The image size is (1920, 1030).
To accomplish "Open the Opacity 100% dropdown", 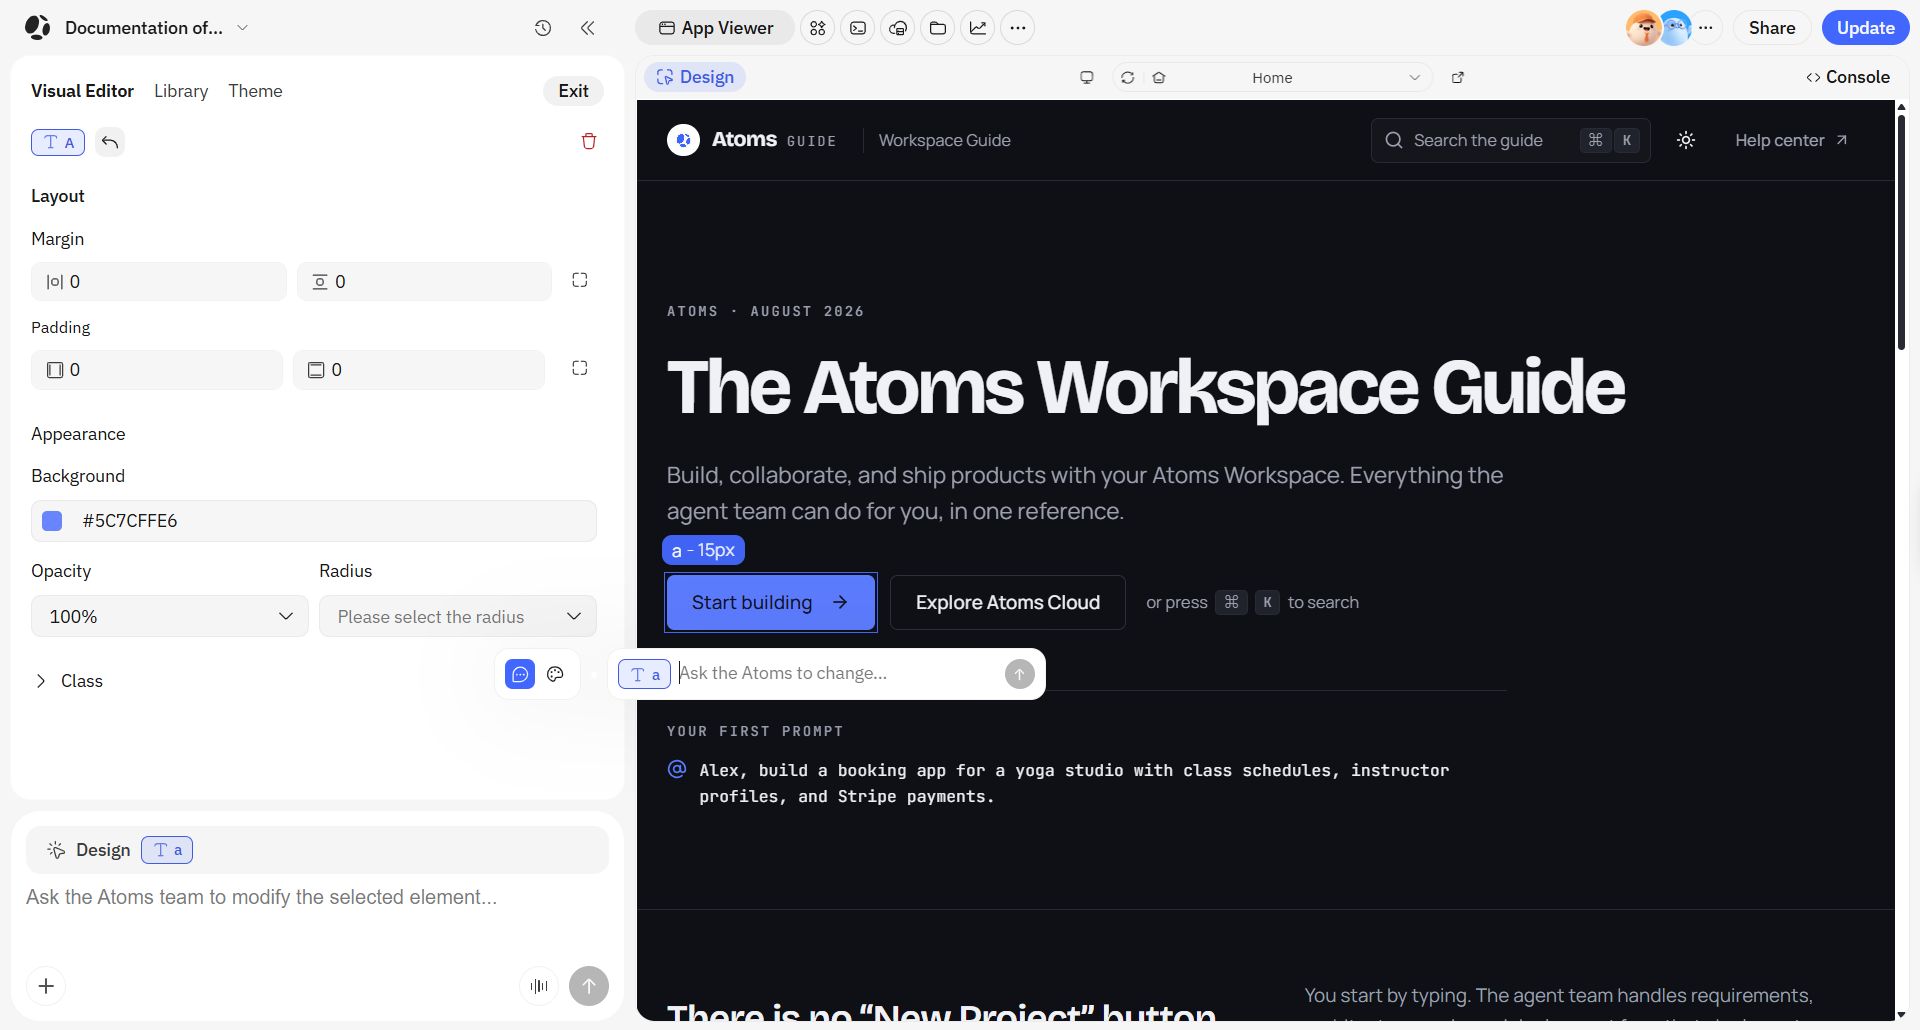I will pos(170,616).
